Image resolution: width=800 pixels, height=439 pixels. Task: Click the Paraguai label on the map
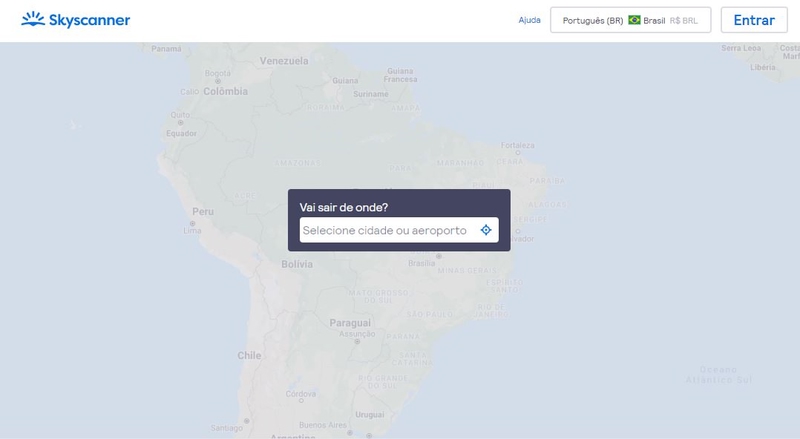point(350,322)
